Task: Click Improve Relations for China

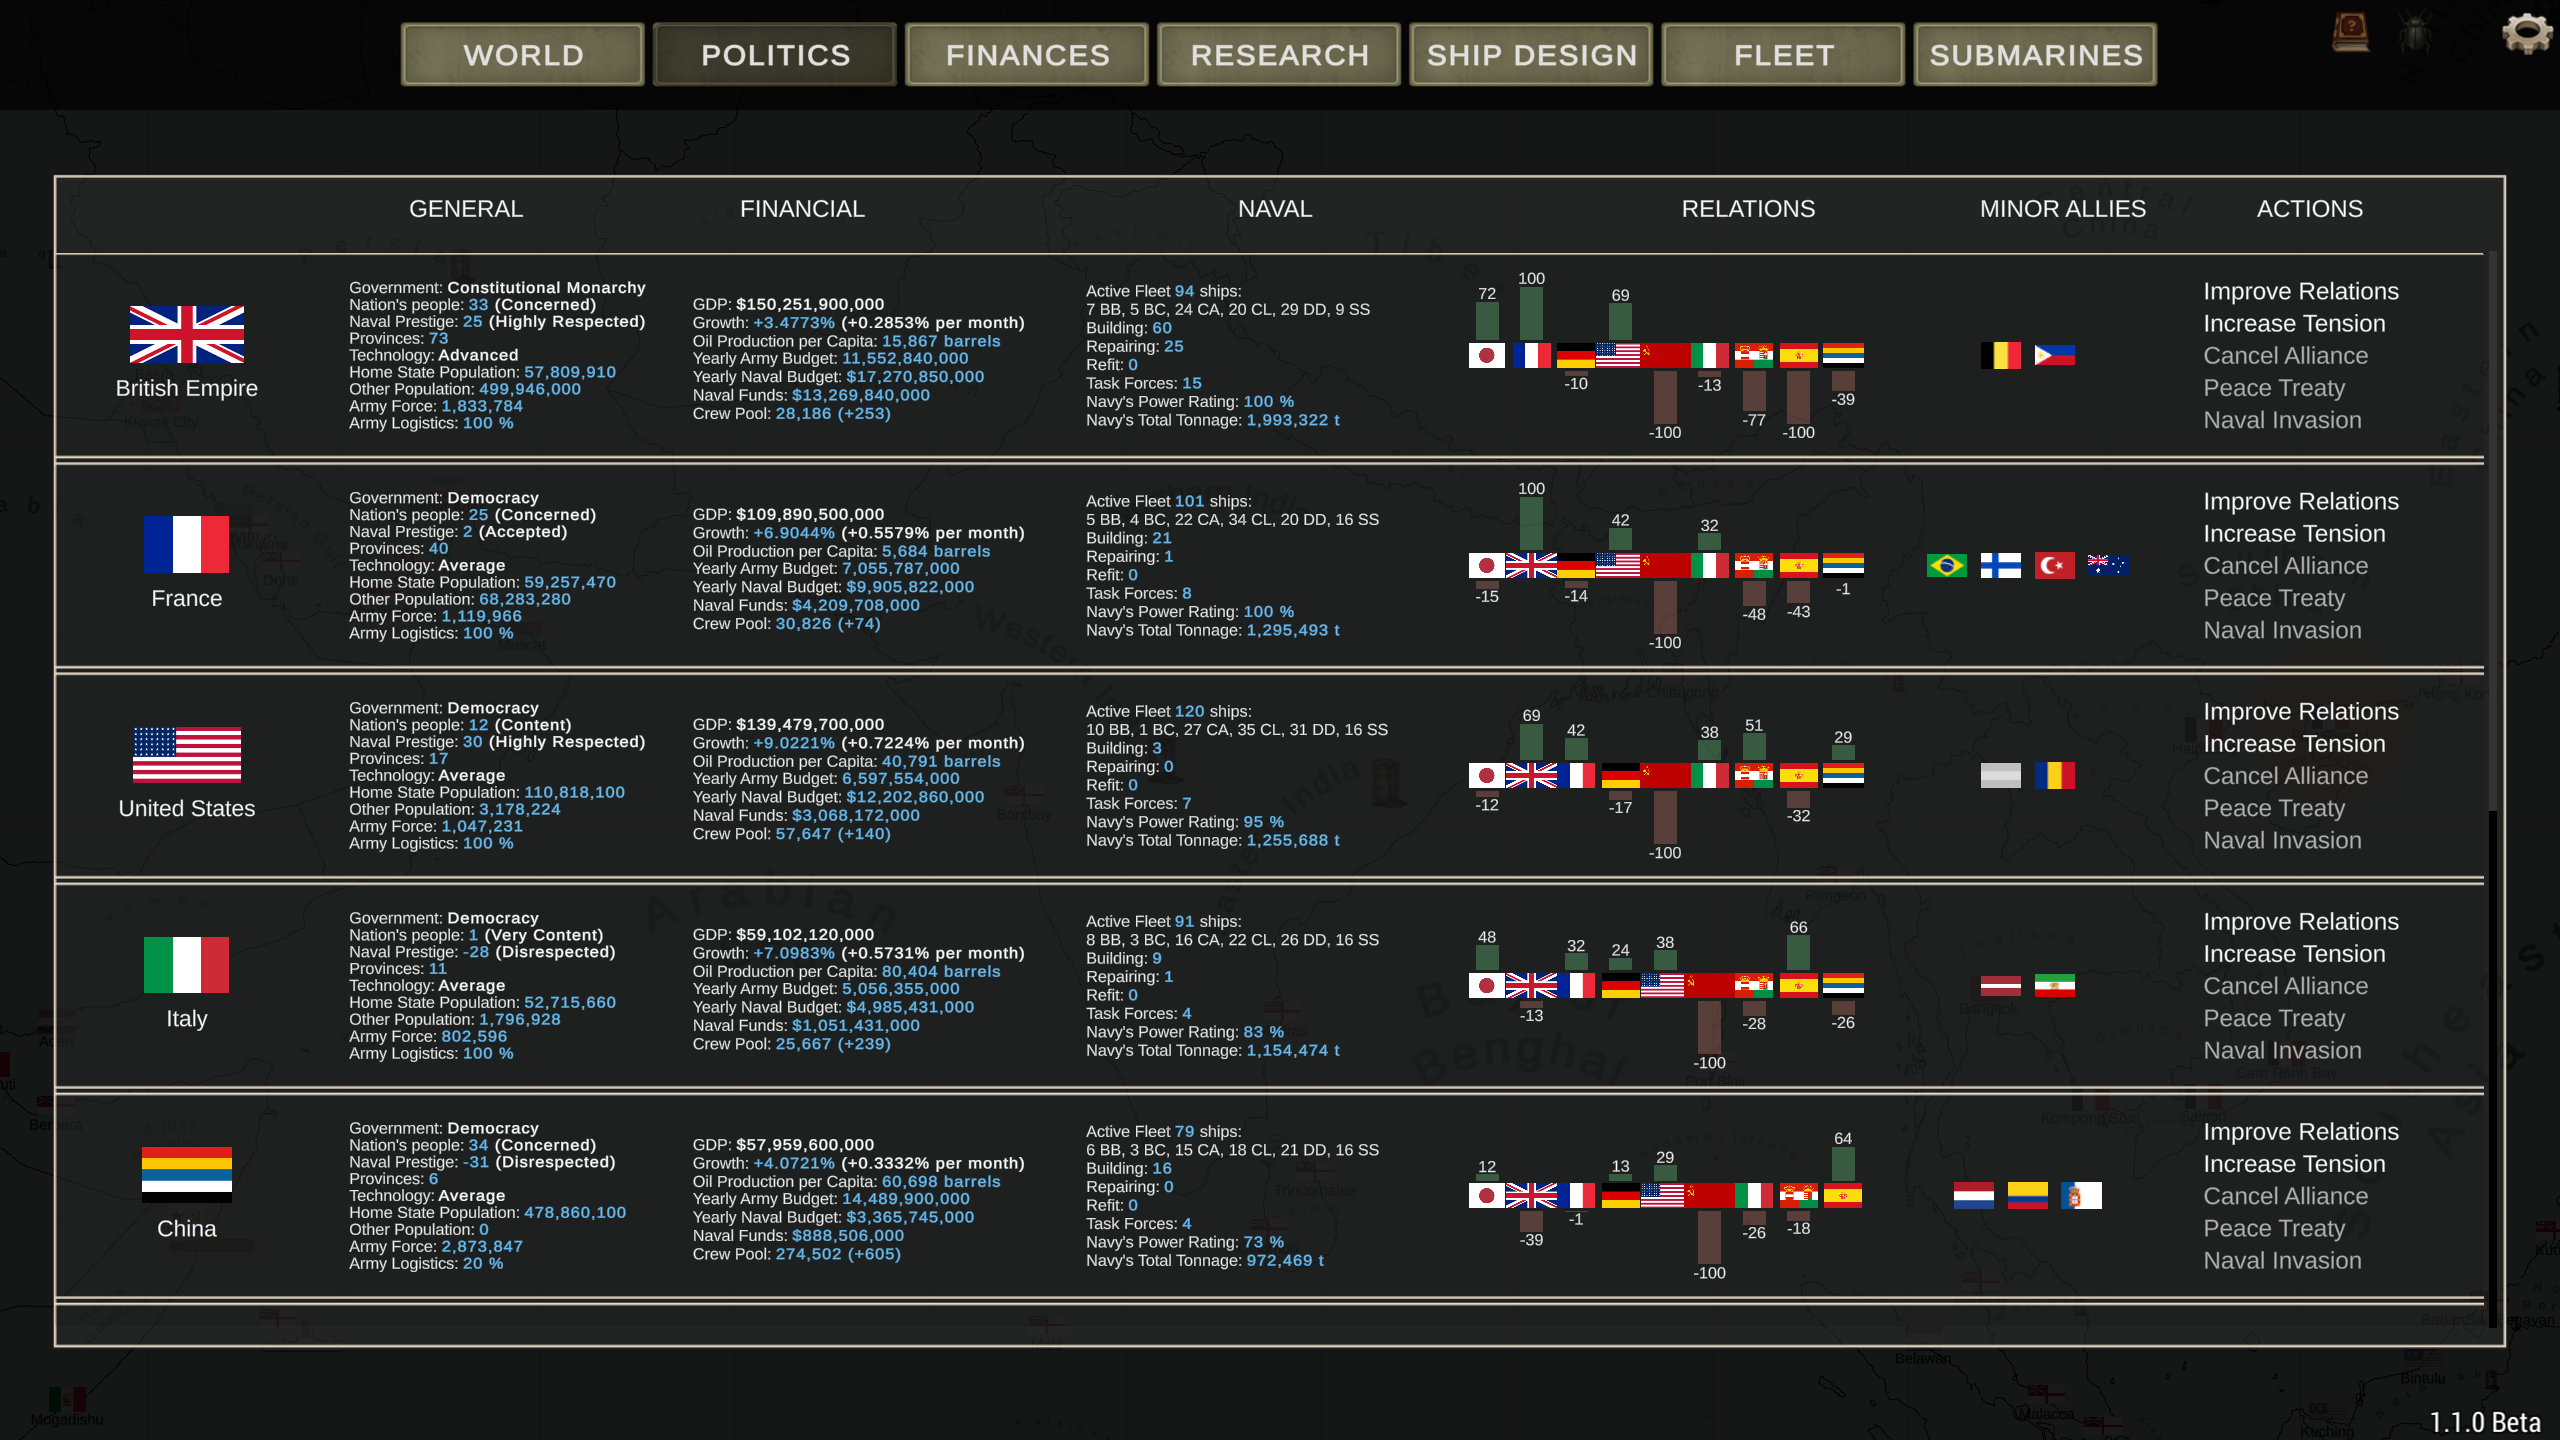Action: 2301,1131
